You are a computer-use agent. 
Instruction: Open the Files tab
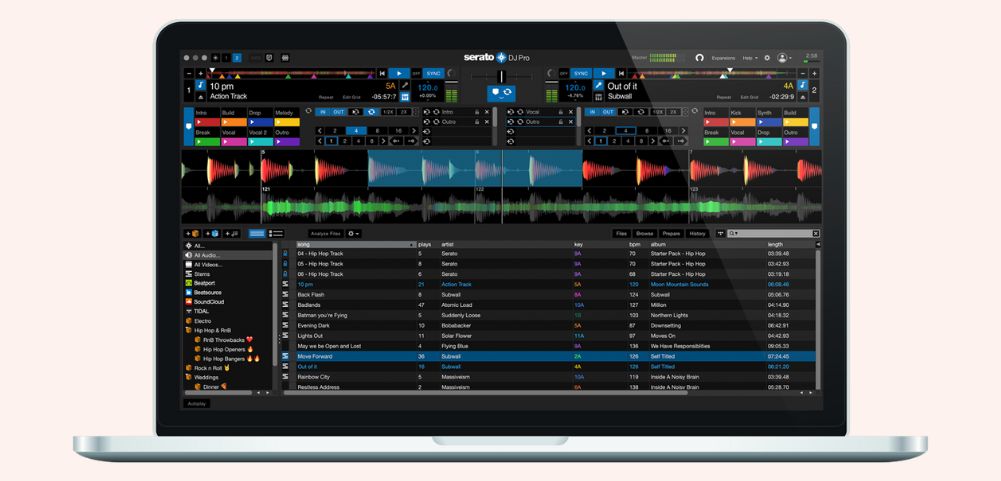click(x=621, y=234)
